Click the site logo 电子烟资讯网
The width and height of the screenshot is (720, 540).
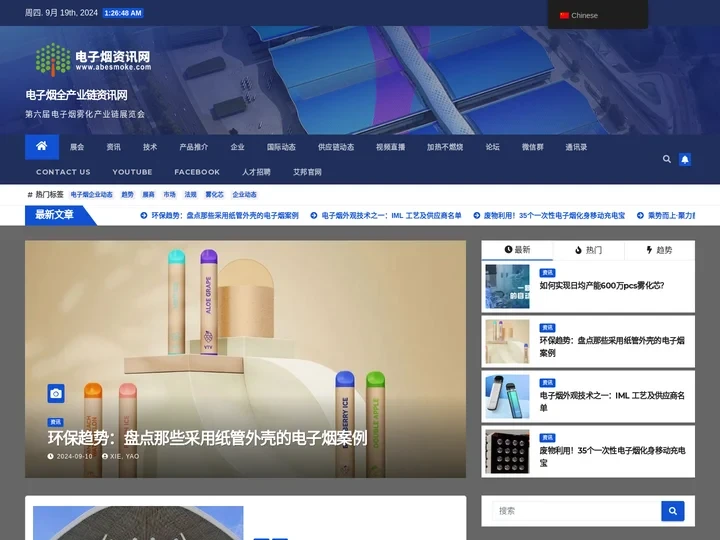tap(93, 60)
